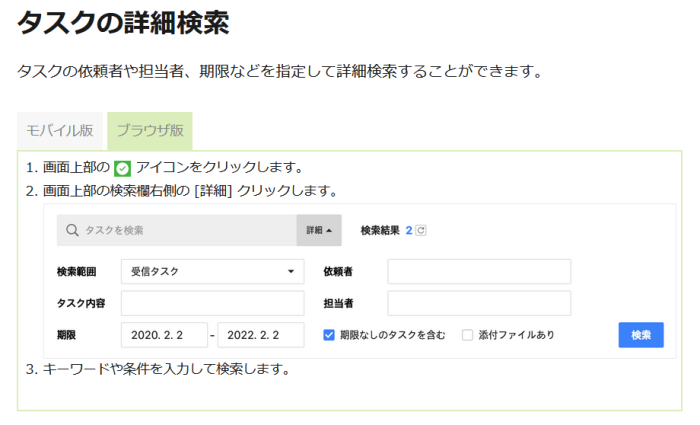The height and width of the screenshot is (425, 700).
Task: Click the 担当者 input field
Action: [x=479, y=303]
